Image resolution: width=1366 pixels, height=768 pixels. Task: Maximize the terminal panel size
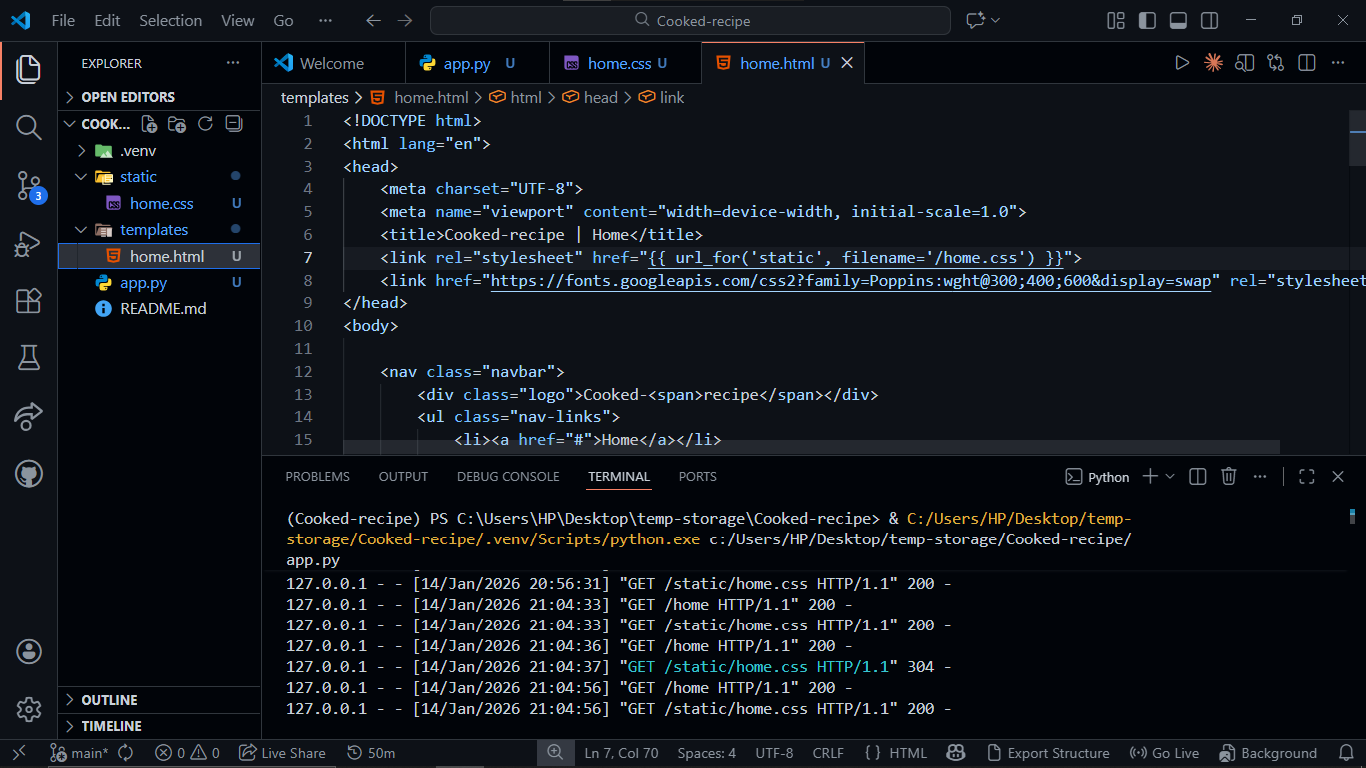pyautogui.click(x=1306, y=477)
